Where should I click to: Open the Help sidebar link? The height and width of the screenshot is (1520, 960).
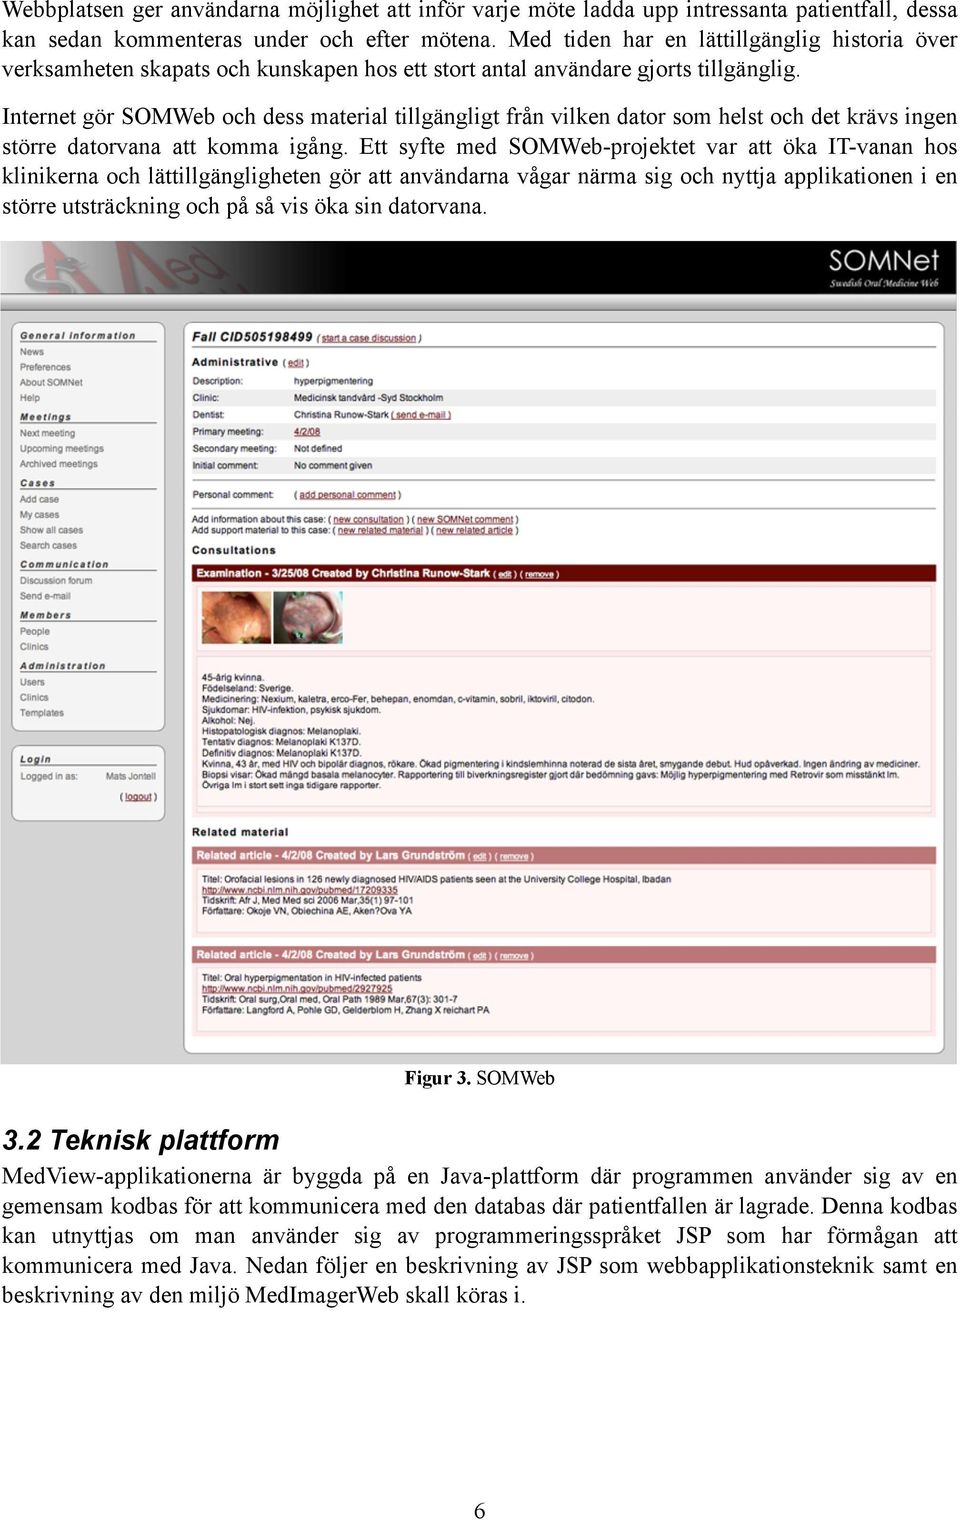[30, 398]
